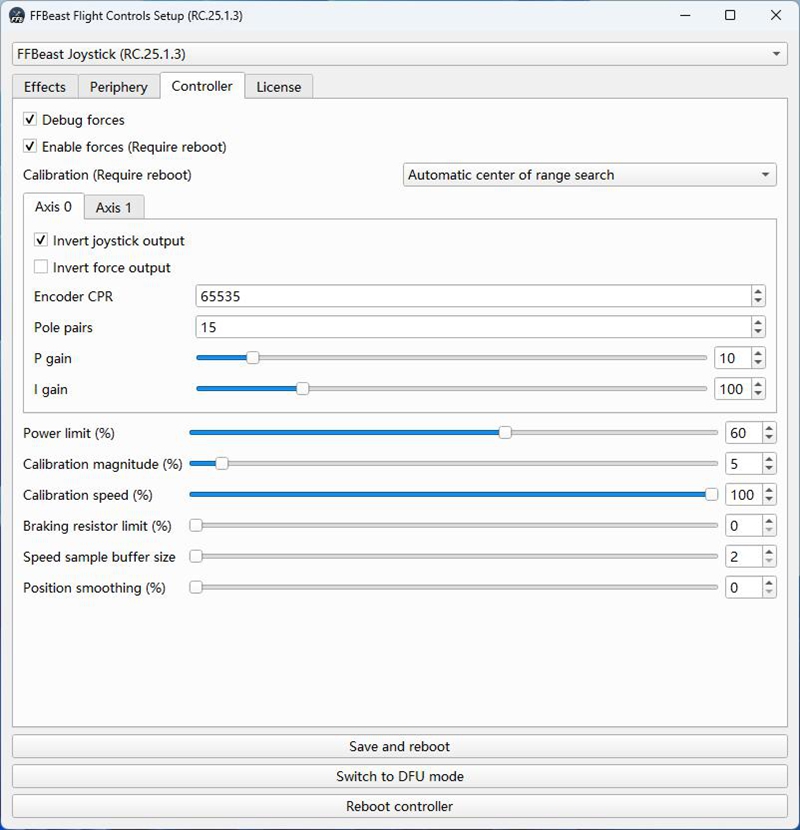Click the Save and reboot button

(x=399, y=746)
